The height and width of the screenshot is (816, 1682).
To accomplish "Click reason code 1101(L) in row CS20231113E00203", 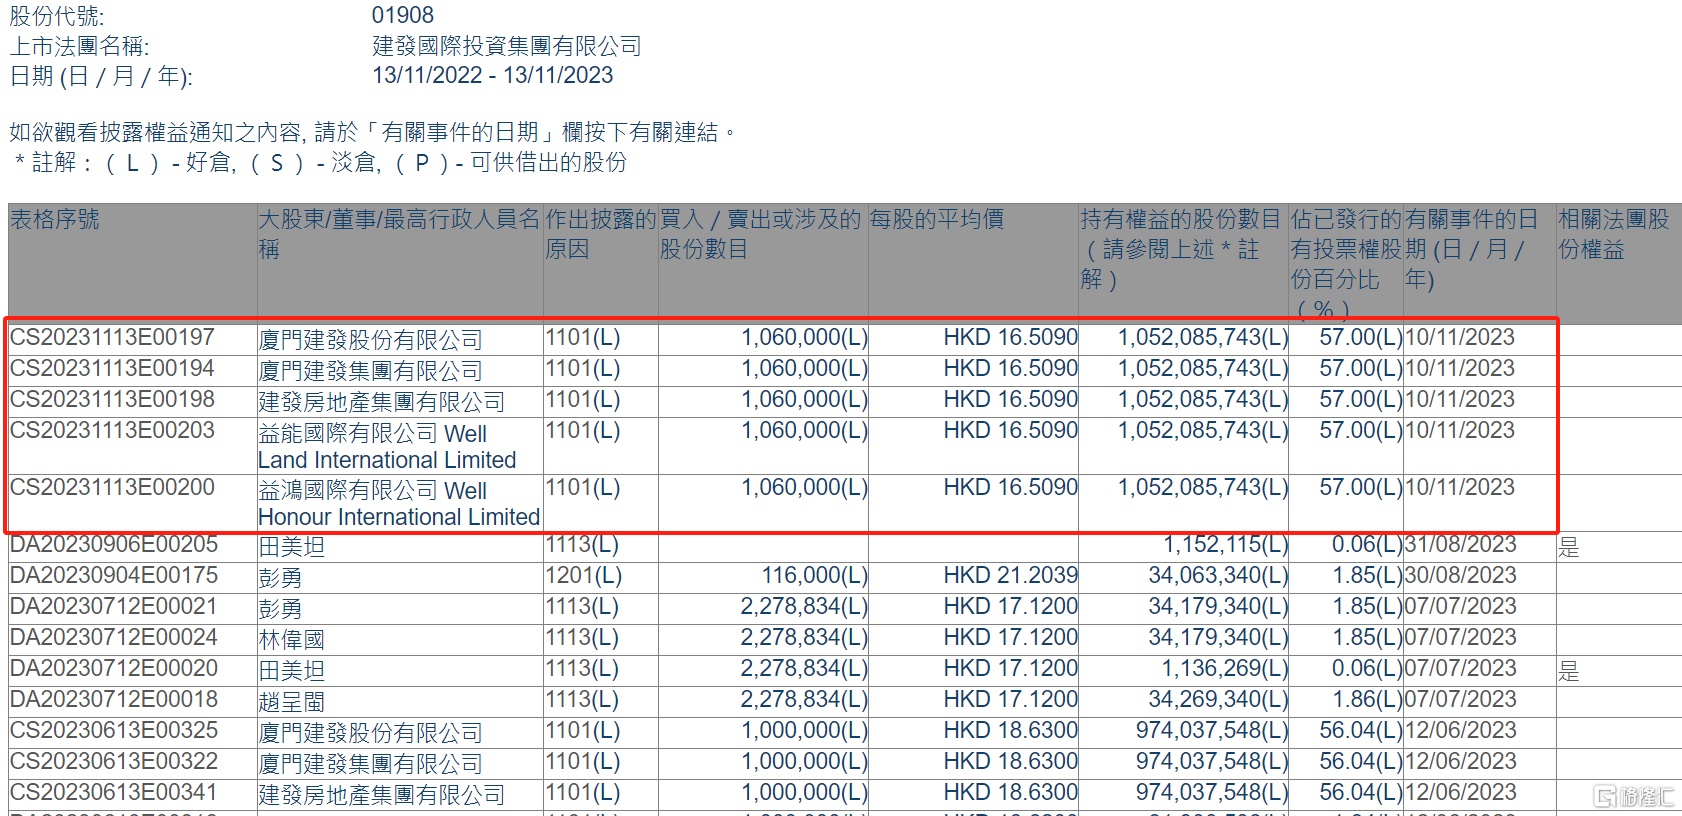I will [x=583, y=431].
